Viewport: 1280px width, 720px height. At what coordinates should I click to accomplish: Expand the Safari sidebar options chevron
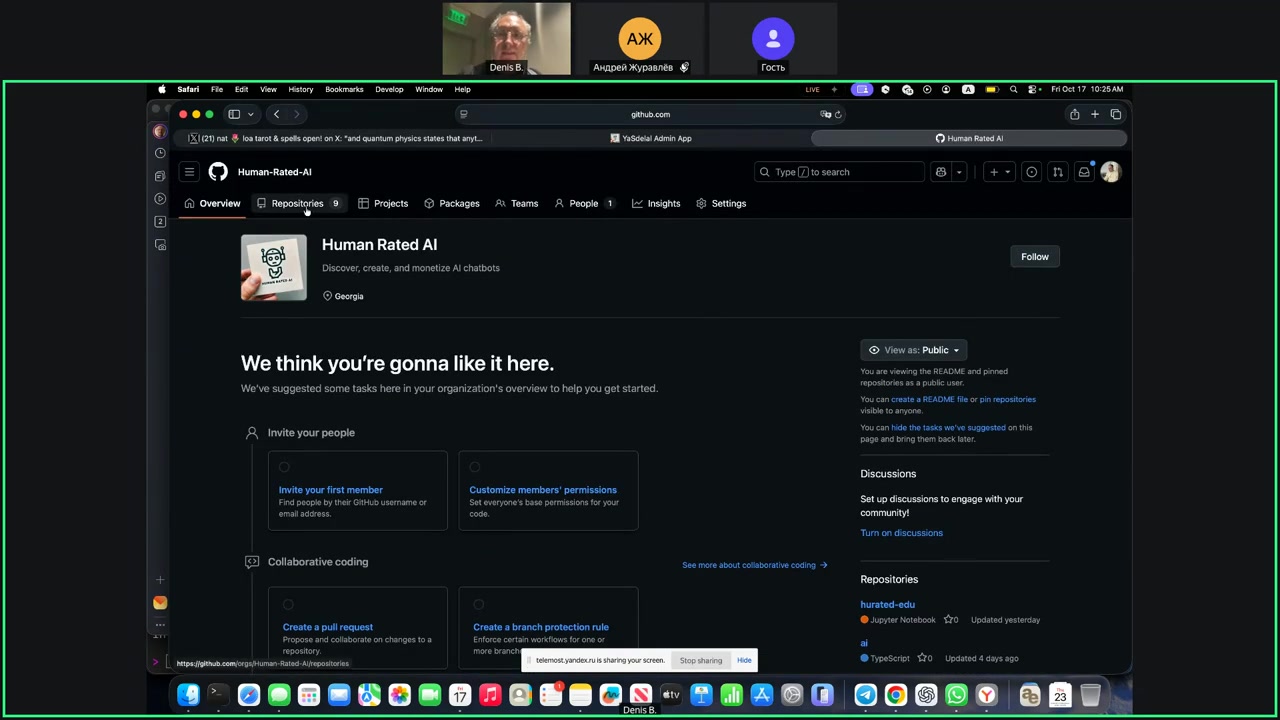250,114
